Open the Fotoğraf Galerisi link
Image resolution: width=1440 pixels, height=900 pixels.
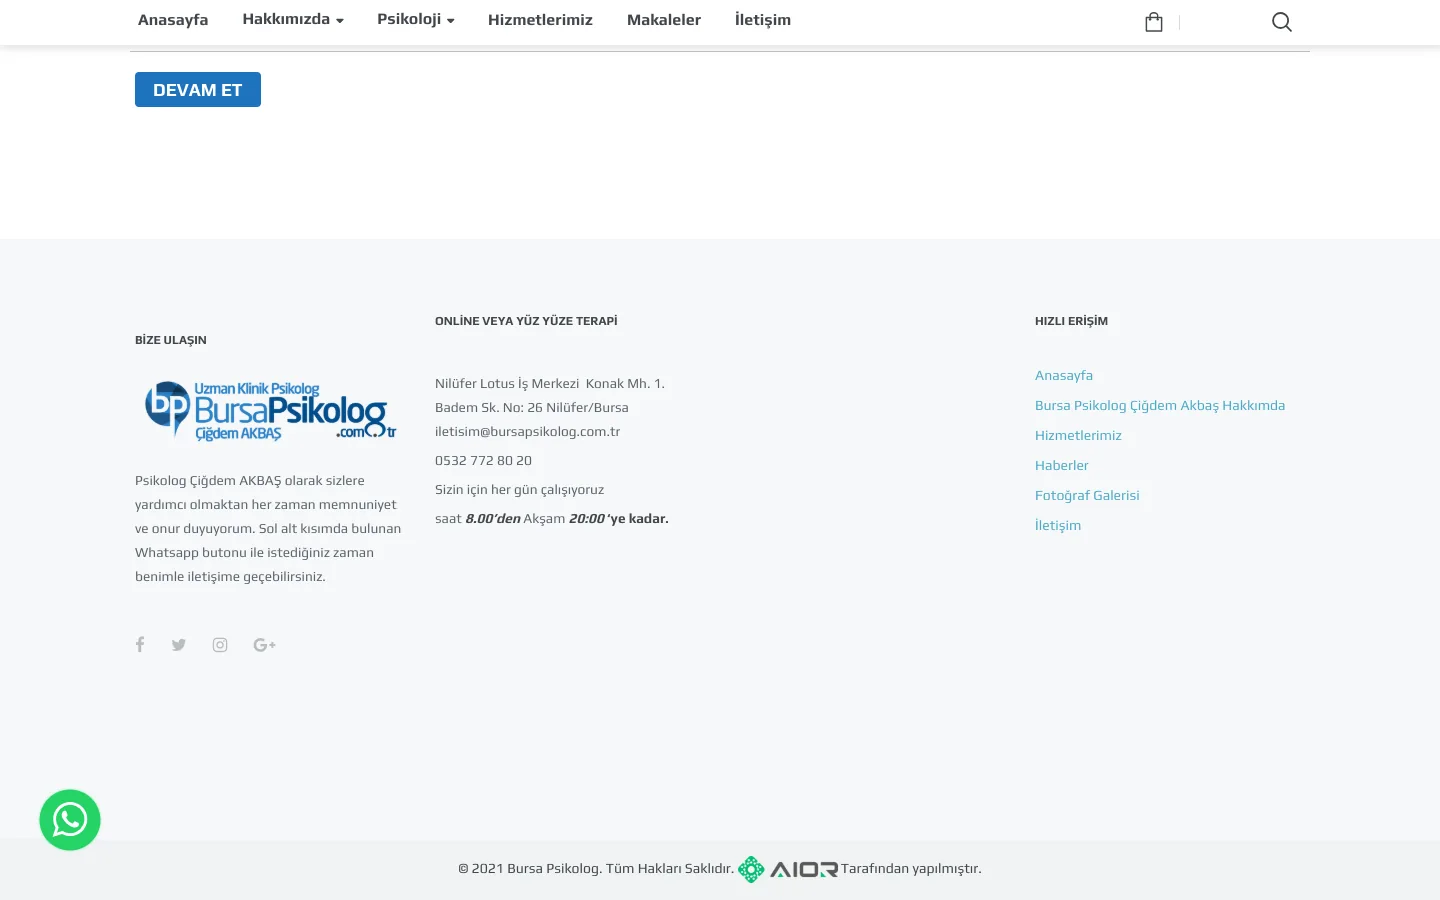pyautogui.click(x=1087, y=496)
